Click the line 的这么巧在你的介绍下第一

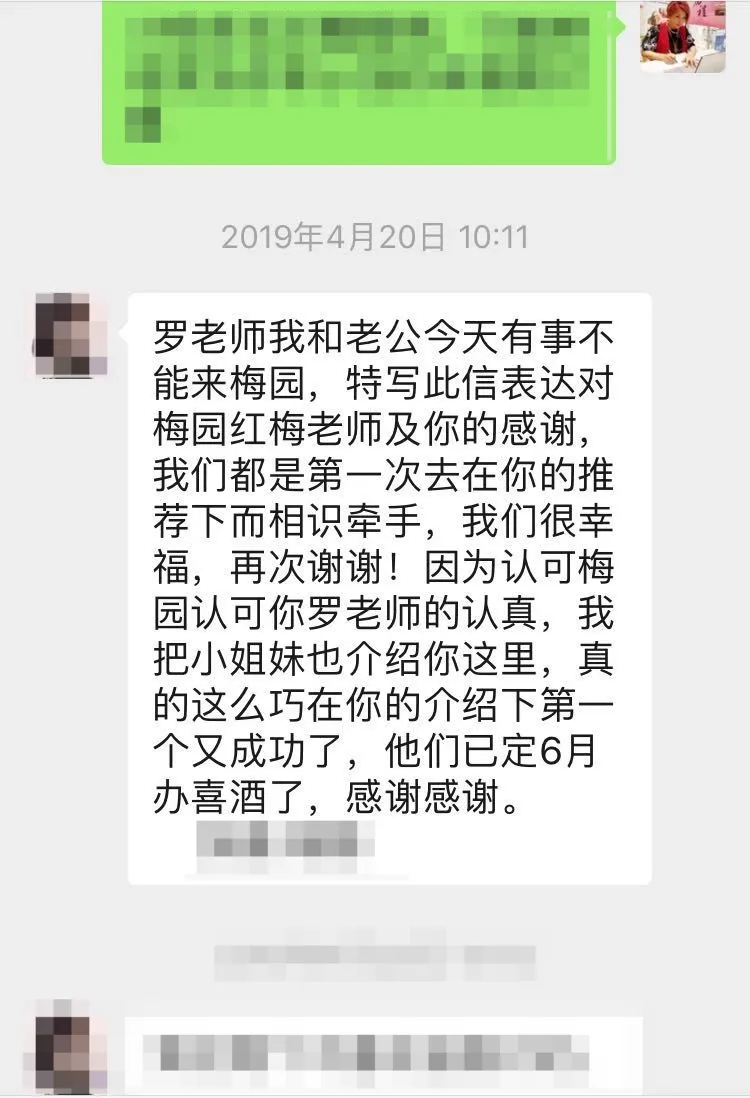point(383,704)
